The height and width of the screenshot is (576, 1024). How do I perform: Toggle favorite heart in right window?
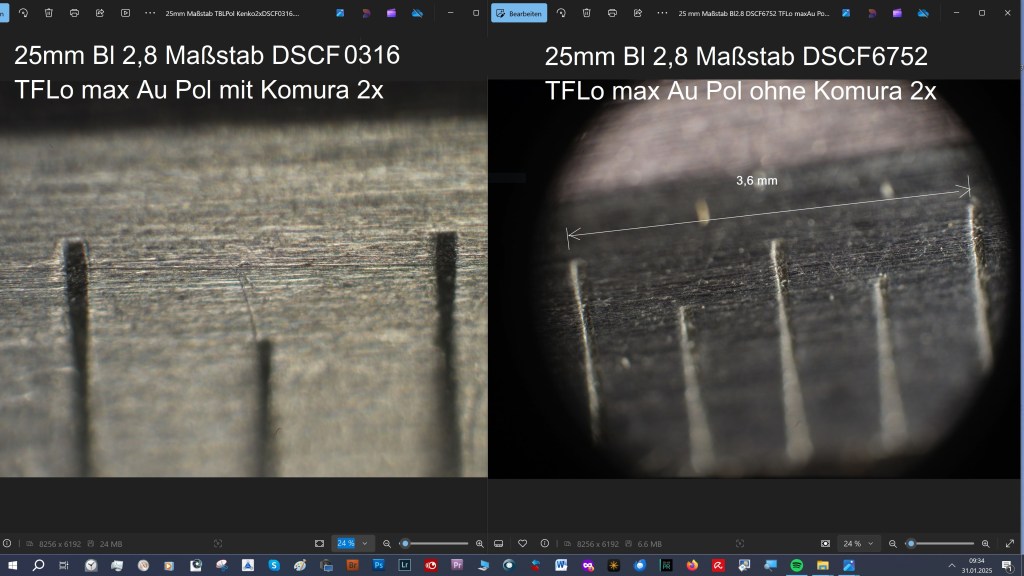(x=522, y=543)
